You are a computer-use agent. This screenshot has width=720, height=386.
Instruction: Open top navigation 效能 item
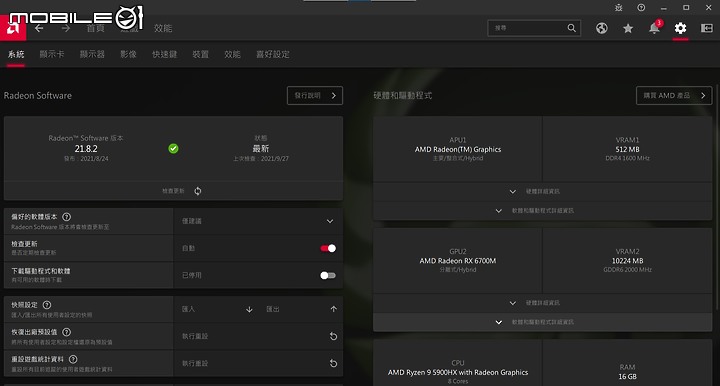point(163,28)
